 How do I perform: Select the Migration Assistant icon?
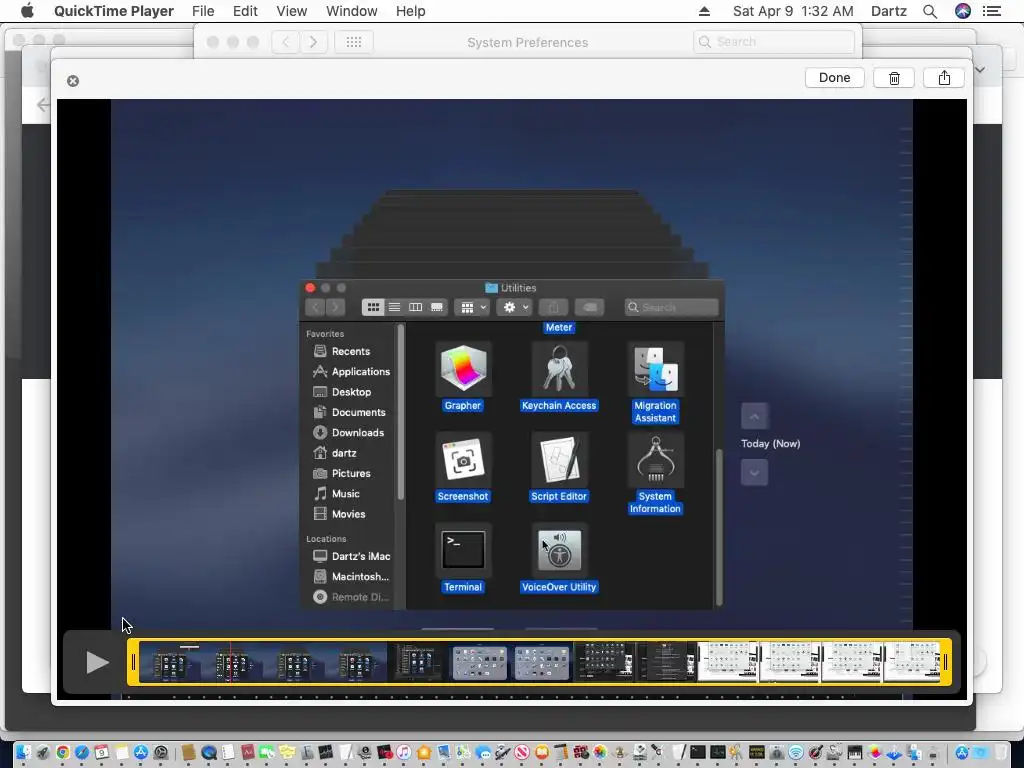click(655, 369)
